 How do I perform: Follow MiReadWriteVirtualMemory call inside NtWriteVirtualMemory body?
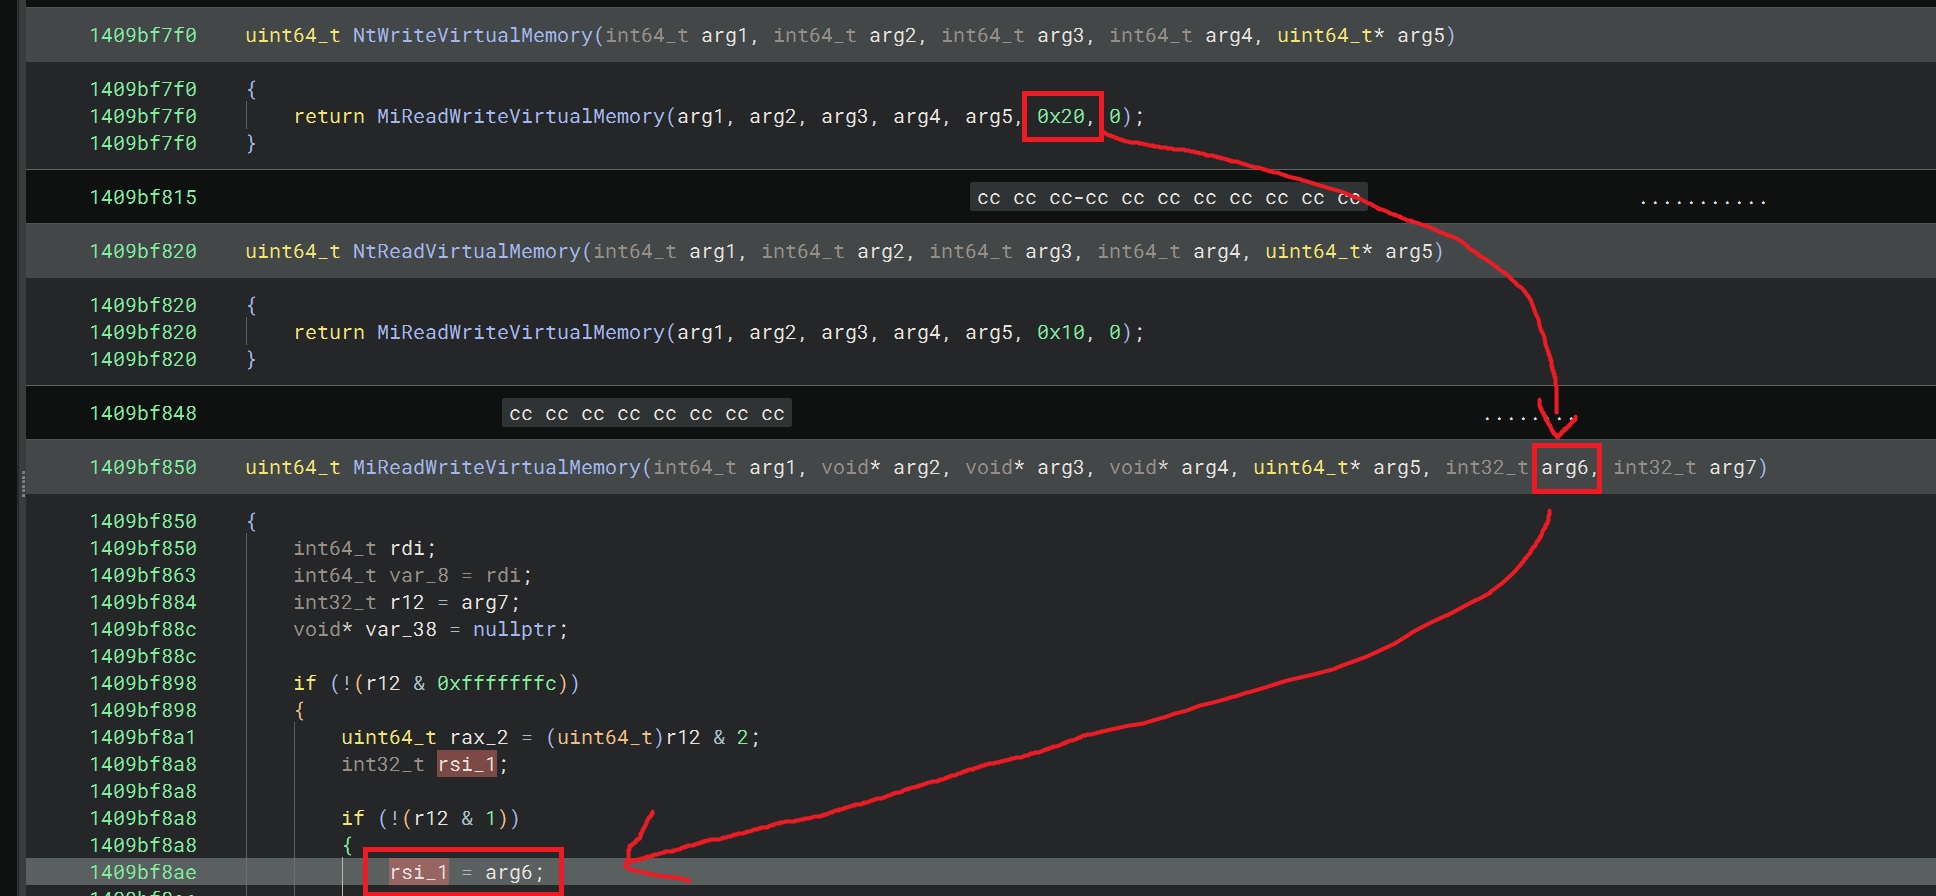point(520,117)
